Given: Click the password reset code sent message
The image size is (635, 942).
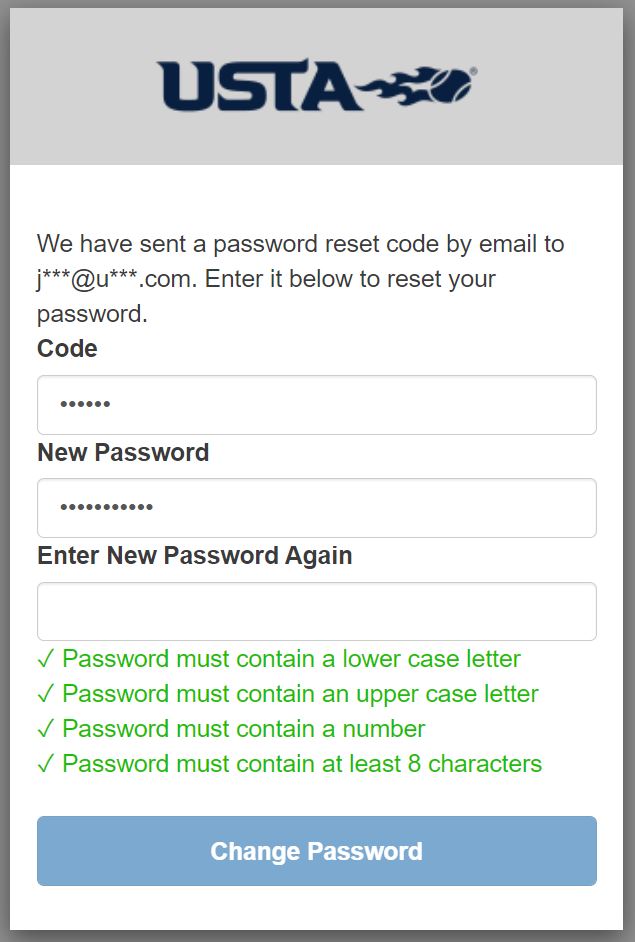Looking at the screenshot, I should point(300,279).
